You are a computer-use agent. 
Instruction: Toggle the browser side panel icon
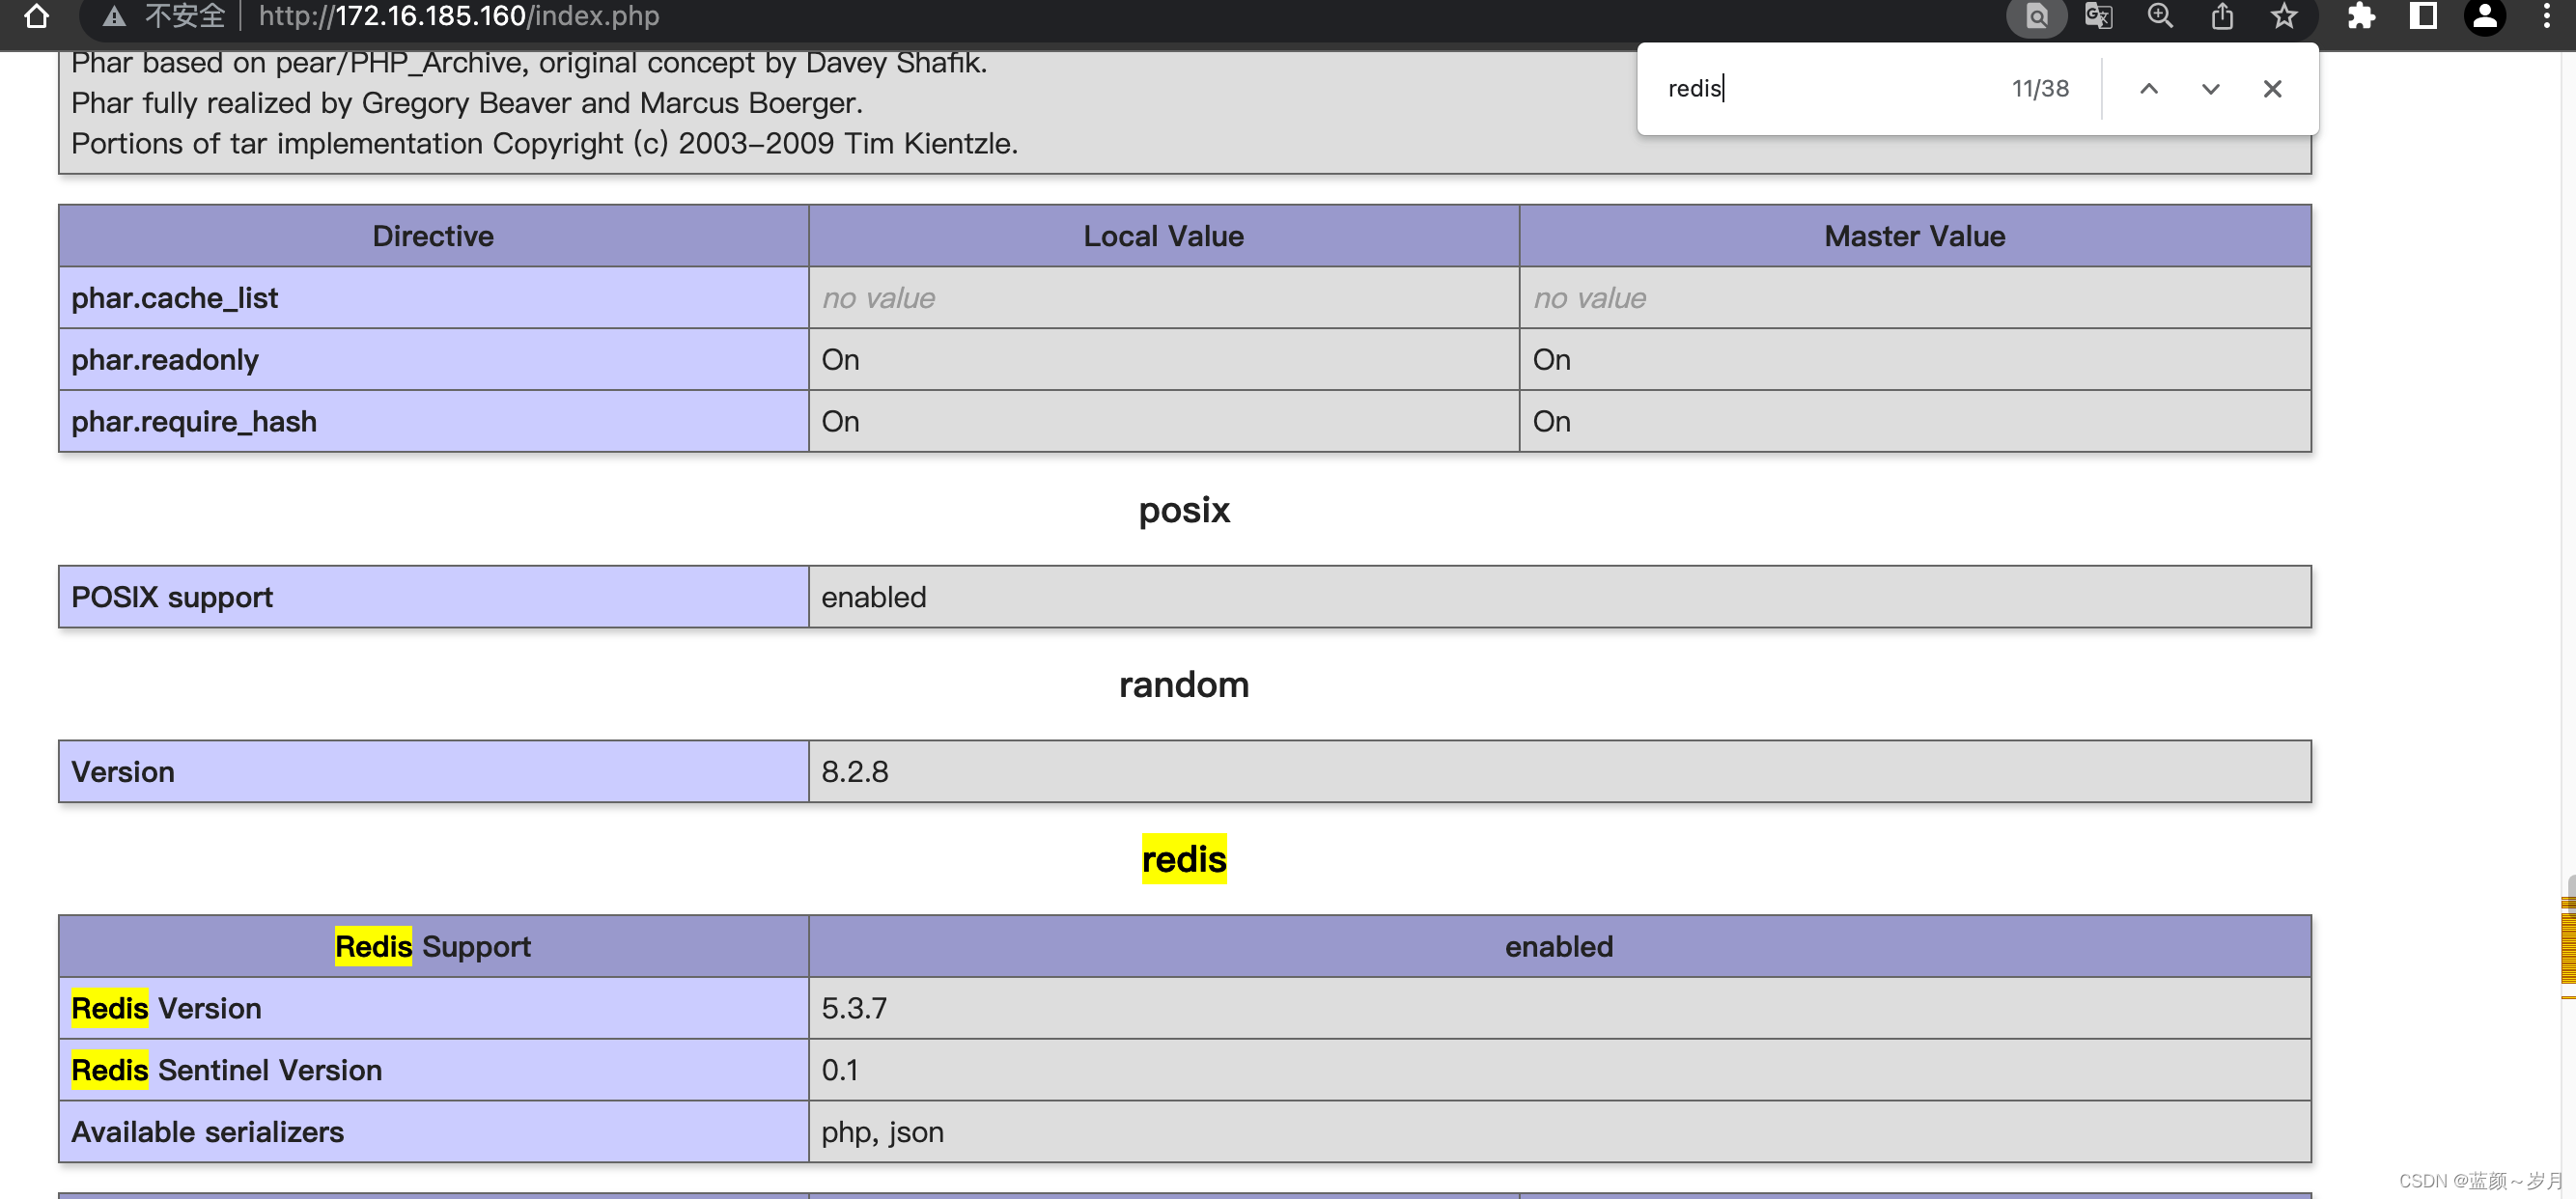(2423, 16)
